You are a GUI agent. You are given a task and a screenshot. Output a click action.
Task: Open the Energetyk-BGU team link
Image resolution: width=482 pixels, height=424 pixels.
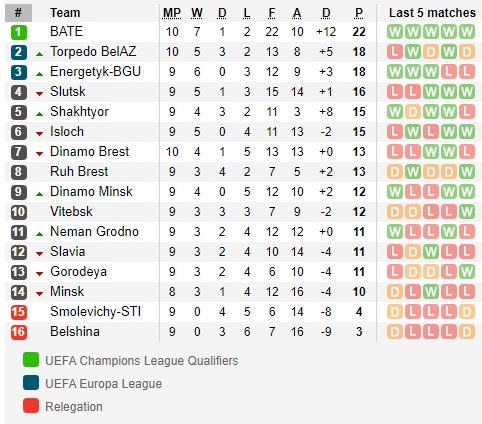95,72
